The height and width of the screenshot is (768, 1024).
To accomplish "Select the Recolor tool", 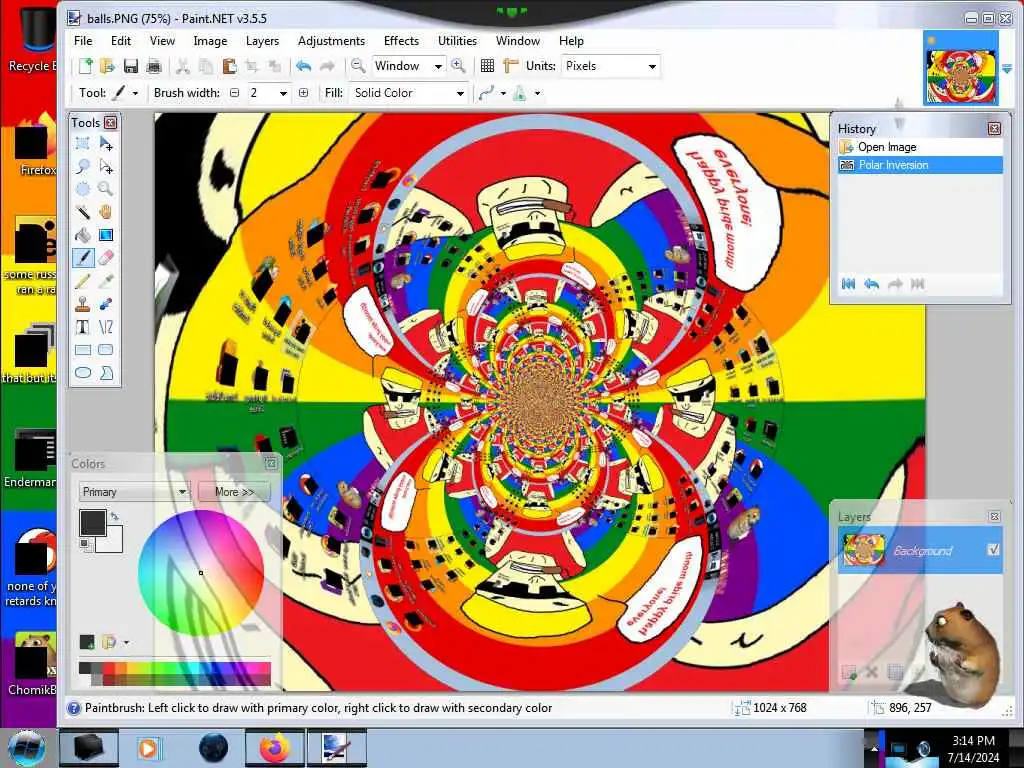I will [x=106, y=304].
